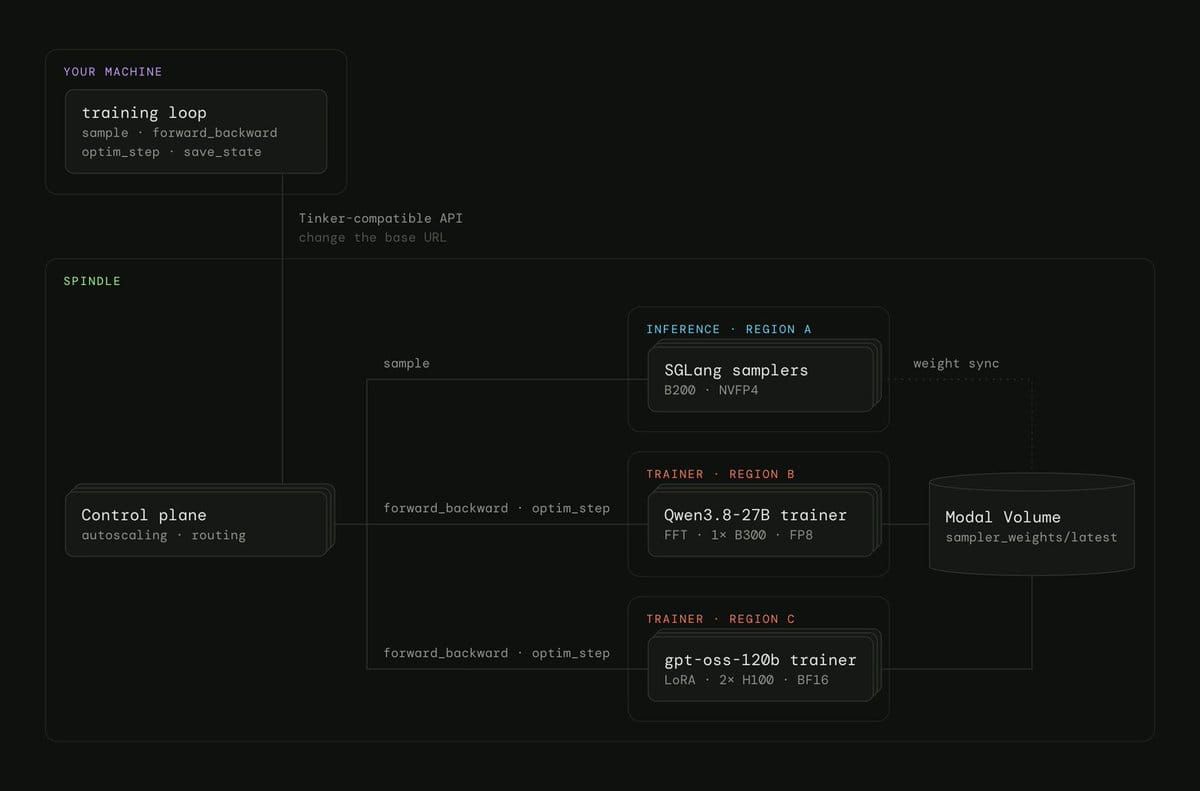1200x791 pixels.
Task: Click the weight sync label
Action: pyautogui.click(x=956, y=363)
